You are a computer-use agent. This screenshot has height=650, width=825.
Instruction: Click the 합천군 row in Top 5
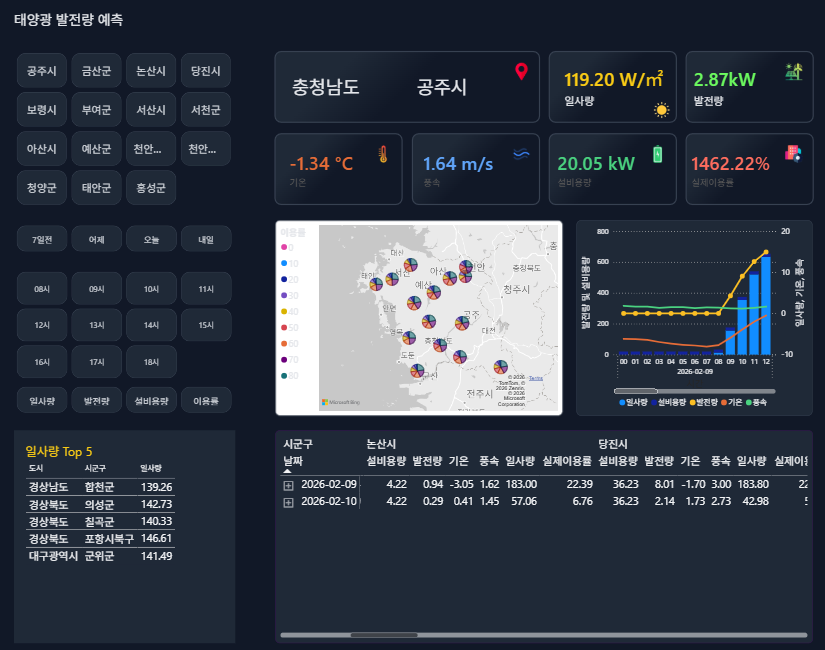coord(100,487)
